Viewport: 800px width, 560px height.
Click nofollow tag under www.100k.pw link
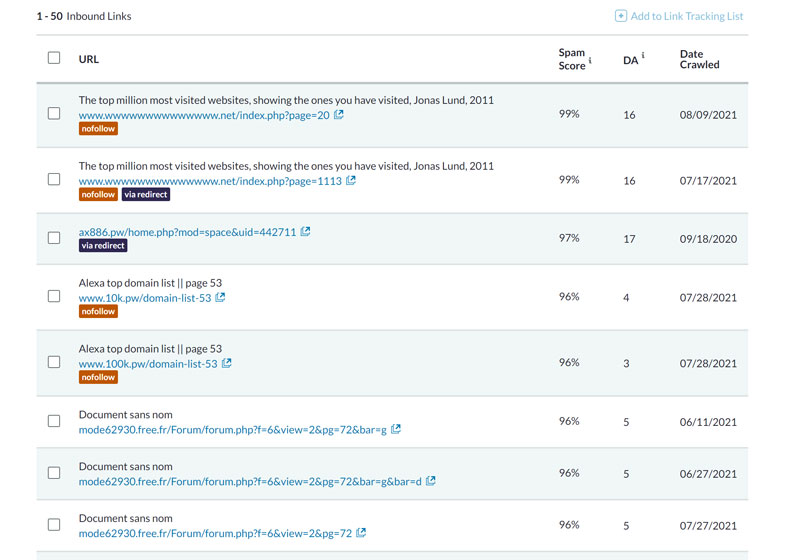click(98, 377)
